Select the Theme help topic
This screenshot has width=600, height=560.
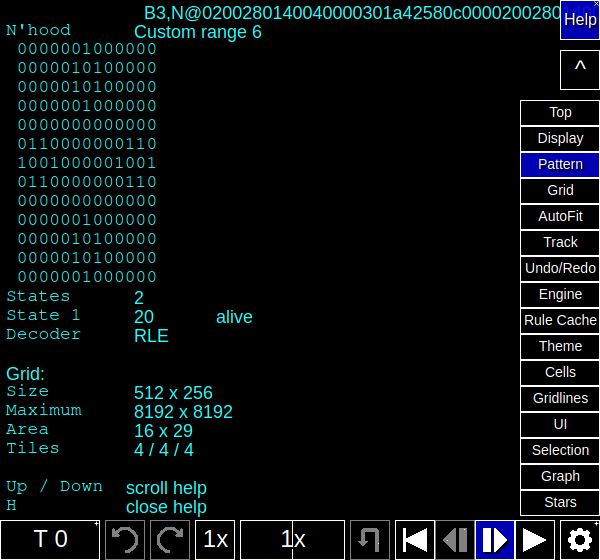point(560,346)
